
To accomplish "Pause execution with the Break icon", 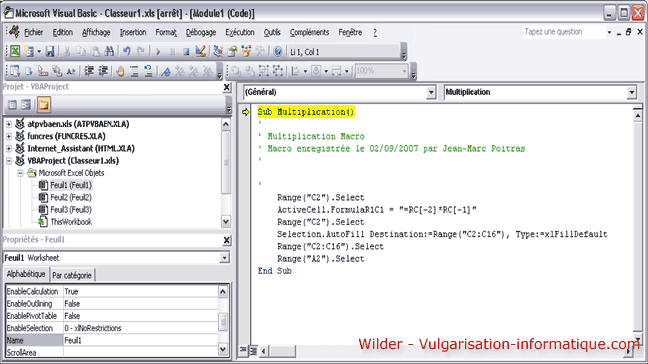I will click(x=172, y=52).
